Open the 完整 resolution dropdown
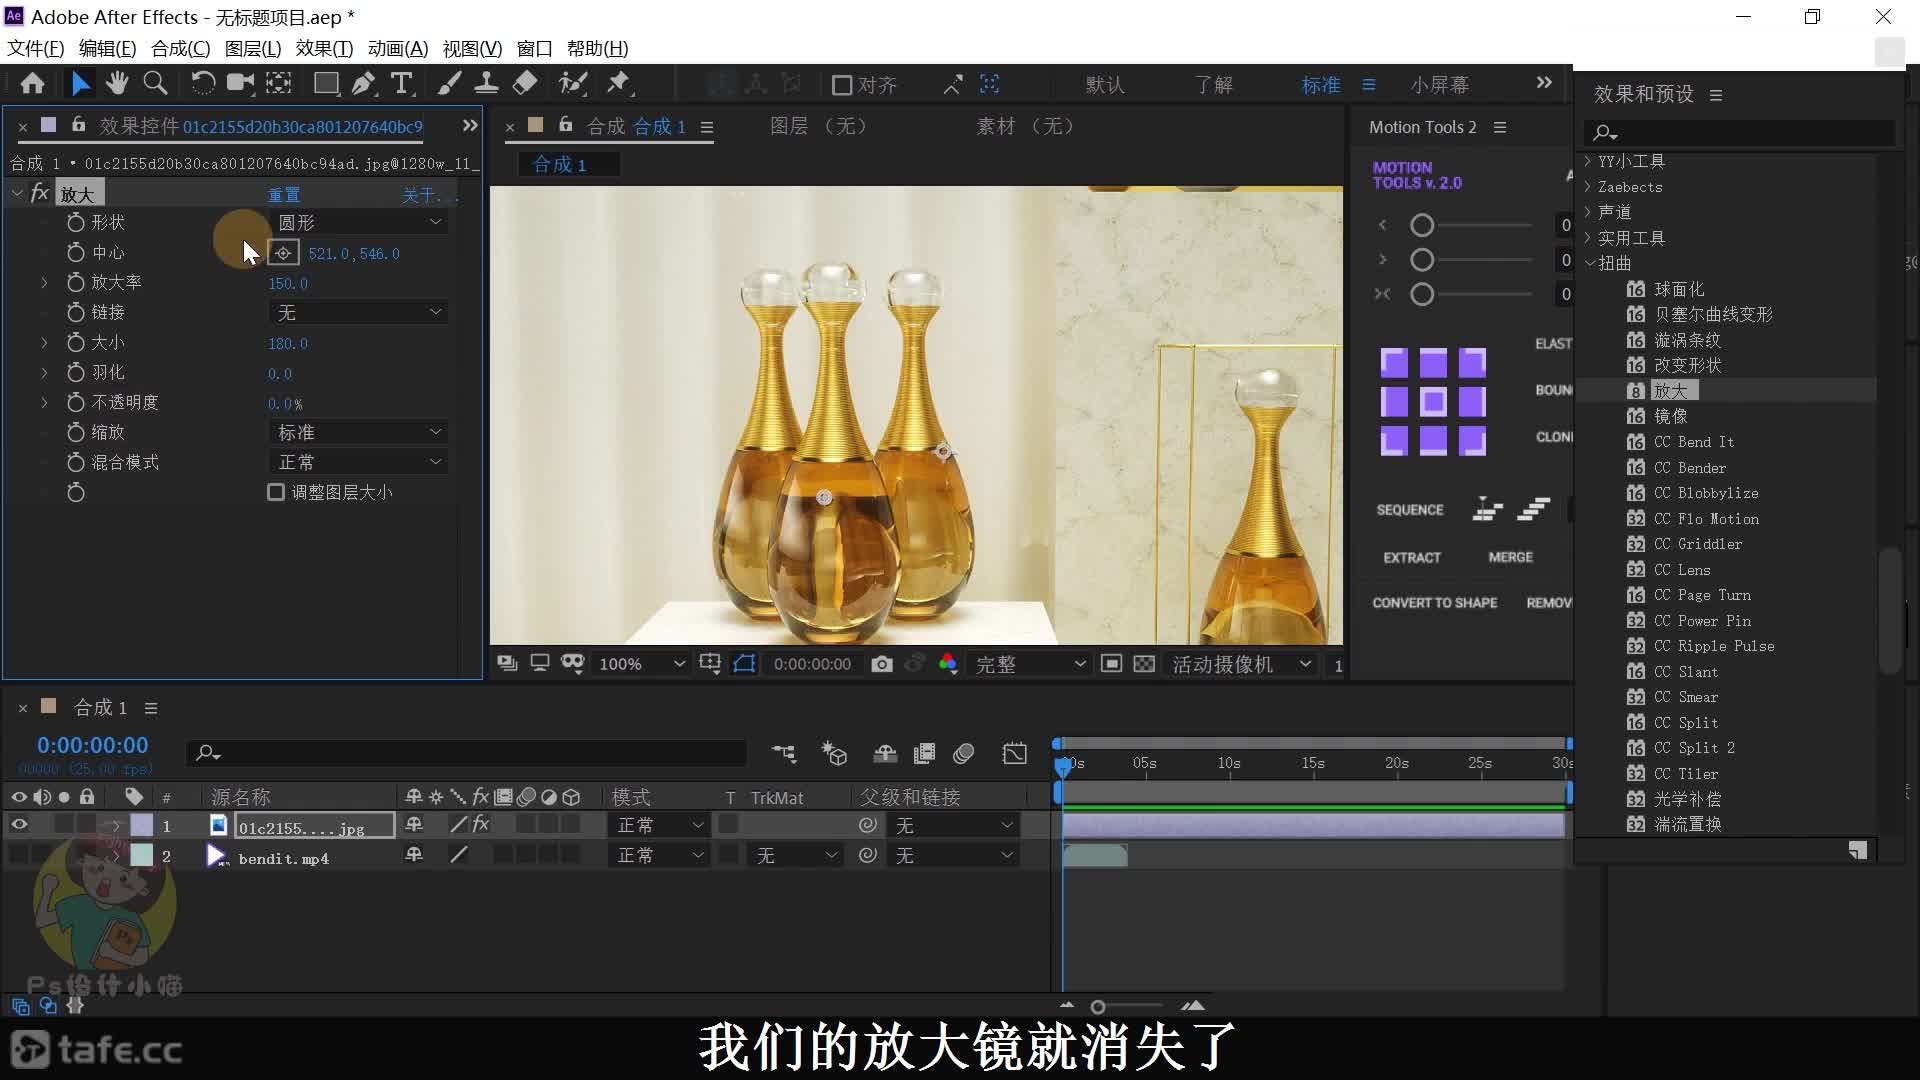Screen dimensions: 1920x1080 pyautogui.click(x=1030, y=664)
